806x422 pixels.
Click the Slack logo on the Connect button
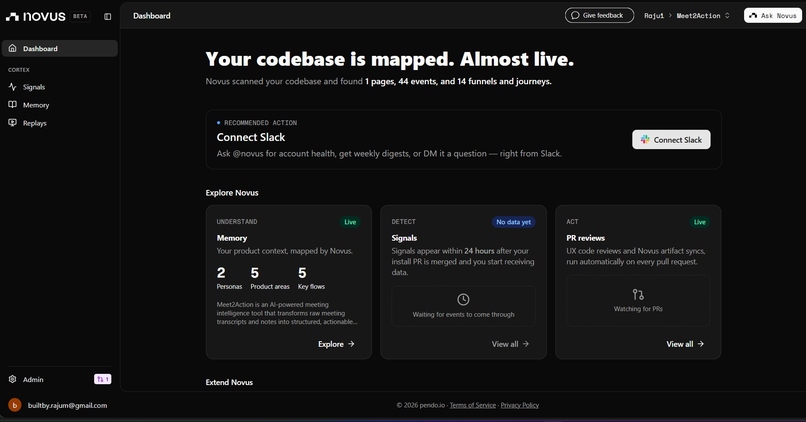[x=645, y=139]
